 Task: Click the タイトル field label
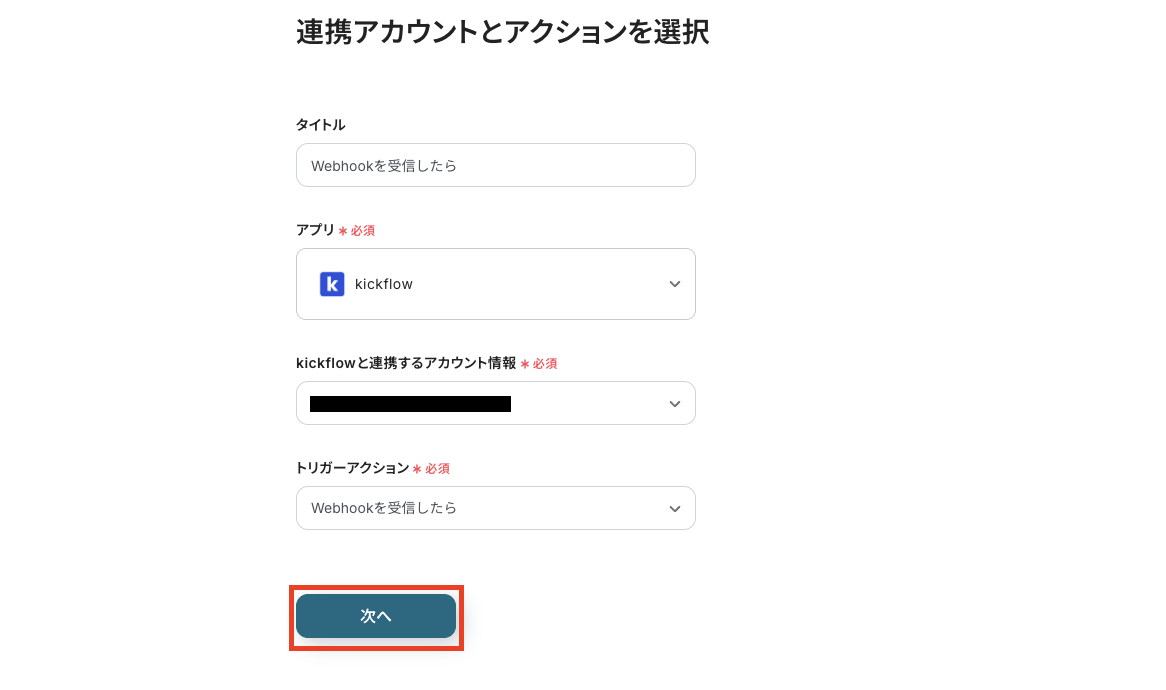click(x=321, y=125)
